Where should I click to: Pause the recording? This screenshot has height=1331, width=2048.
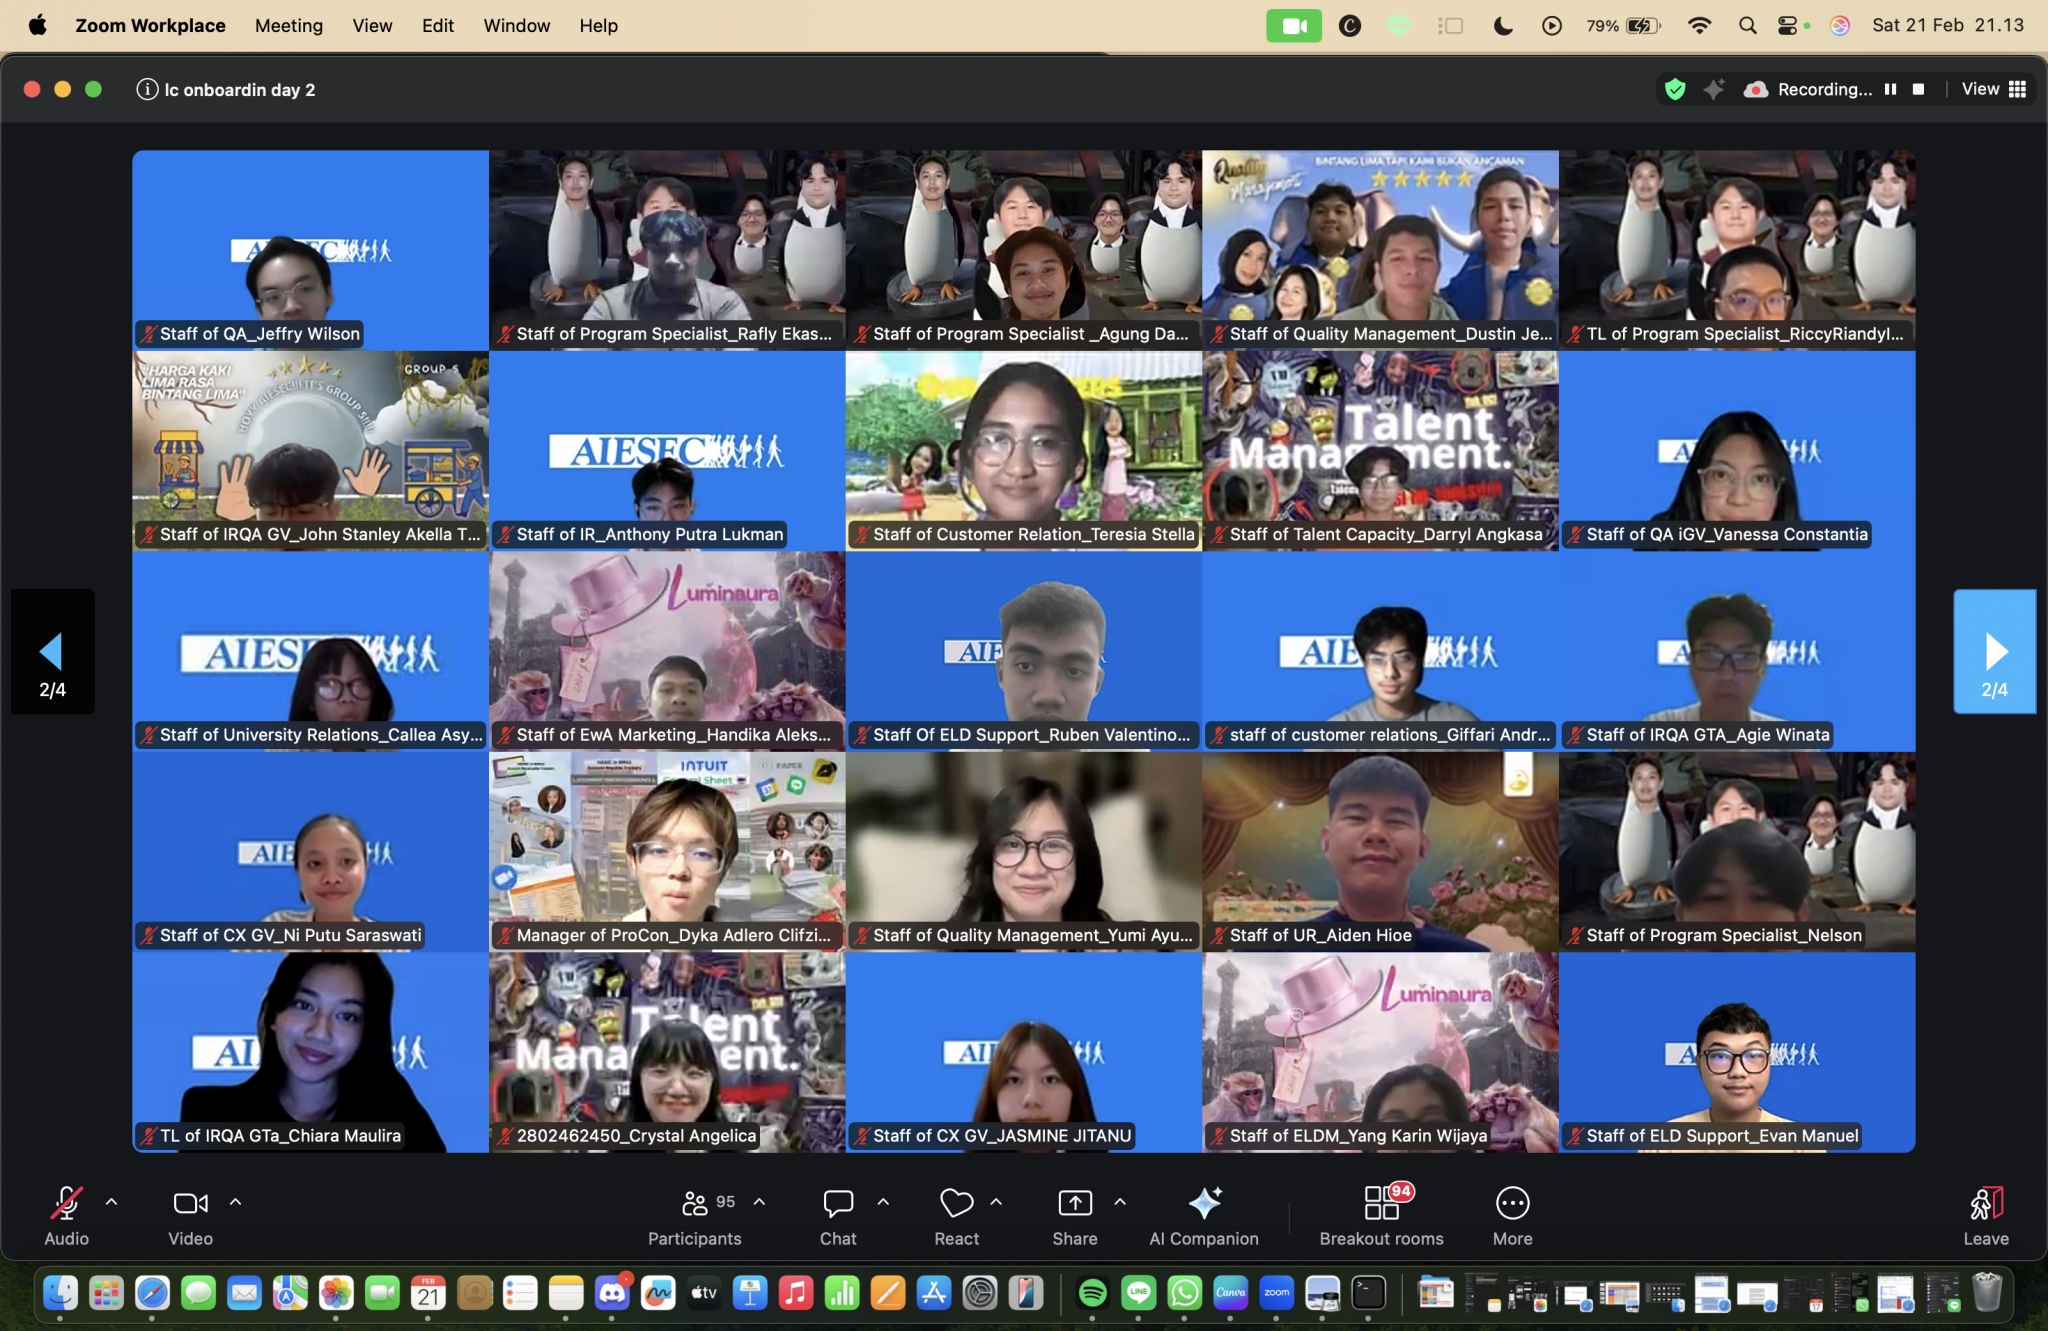click(x=1890, y=89)
